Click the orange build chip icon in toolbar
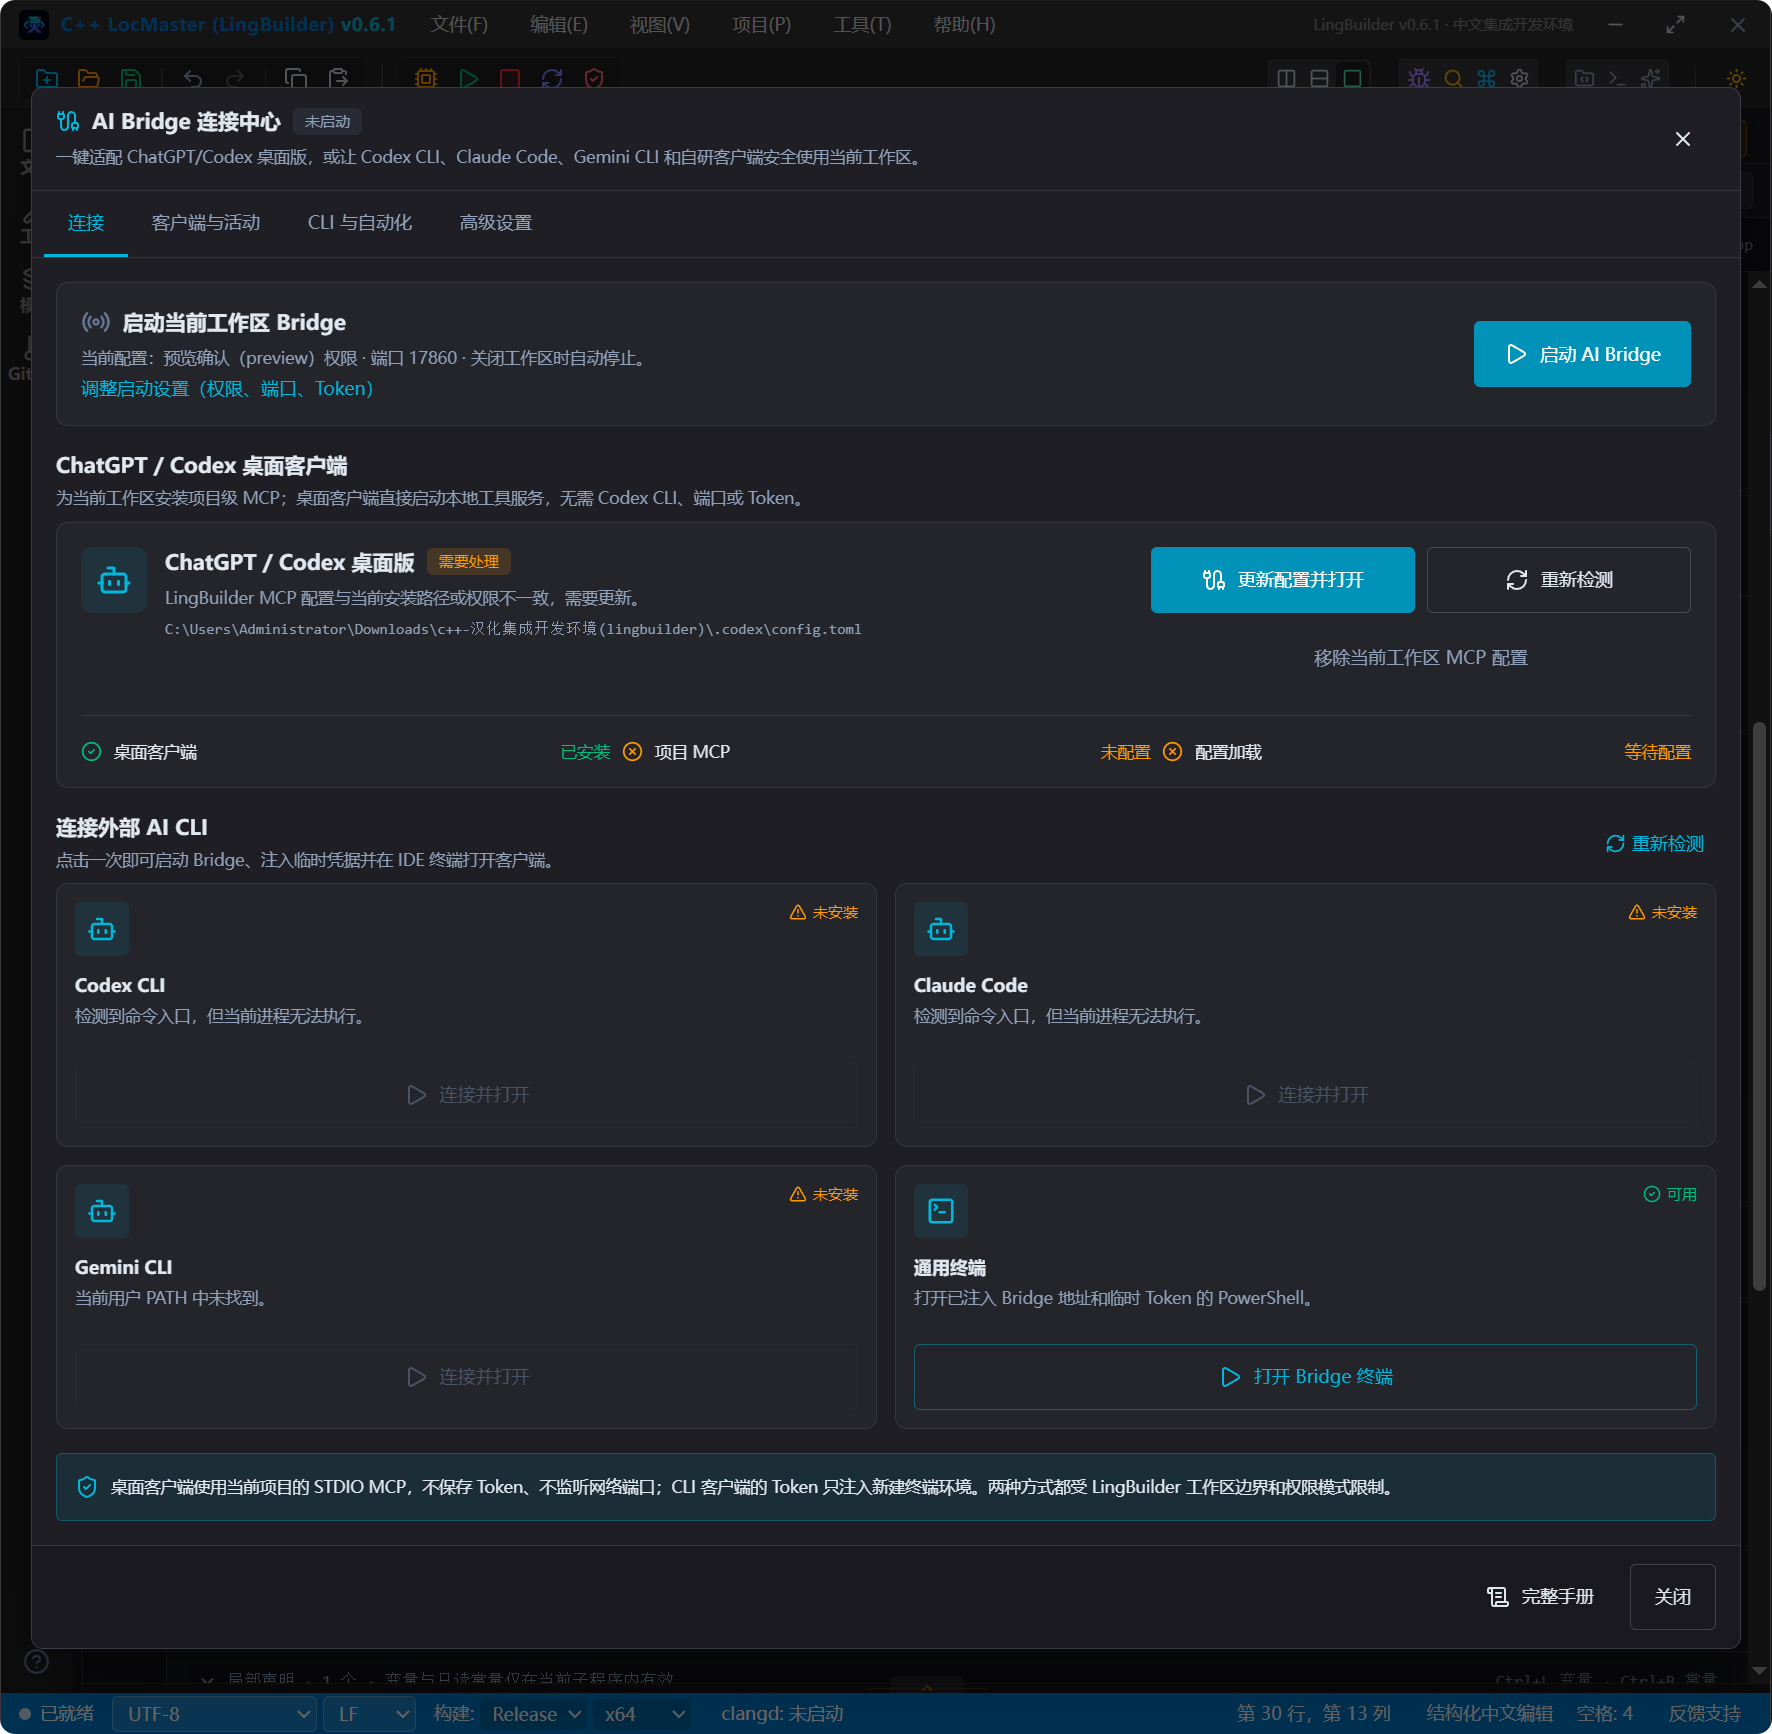 tap(426, 78)
